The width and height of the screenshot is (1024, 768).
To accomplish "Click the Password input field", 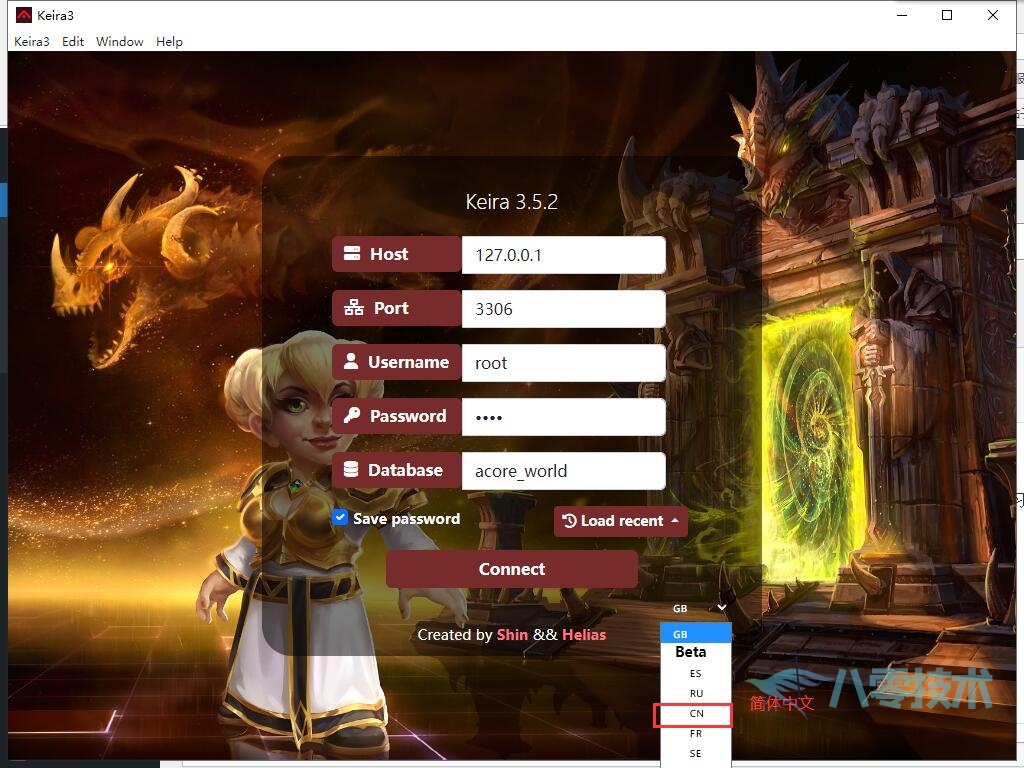I will click(x=564, y=417).
